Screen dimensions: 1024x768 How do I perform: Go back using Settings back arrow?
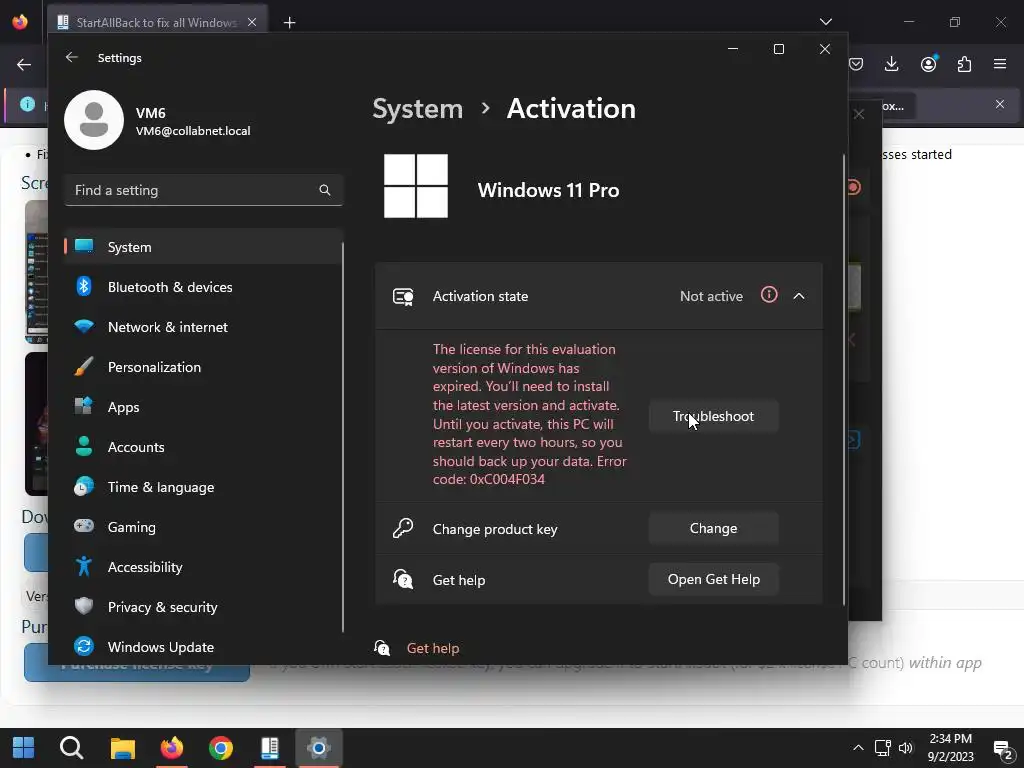coord(72,57)
